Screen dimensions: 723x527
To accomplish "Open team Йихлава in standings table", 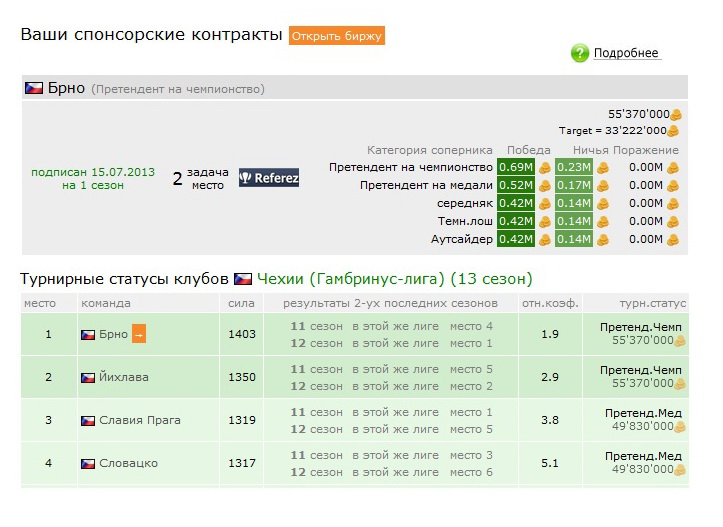I will coord(124,377).
